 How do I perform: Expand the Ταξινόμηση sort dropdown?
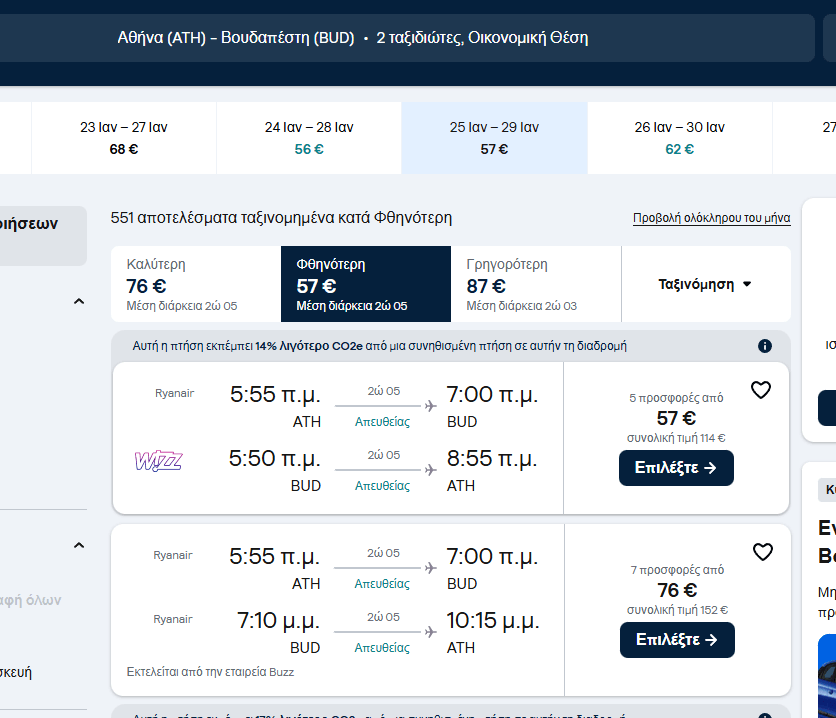point(705,284)
